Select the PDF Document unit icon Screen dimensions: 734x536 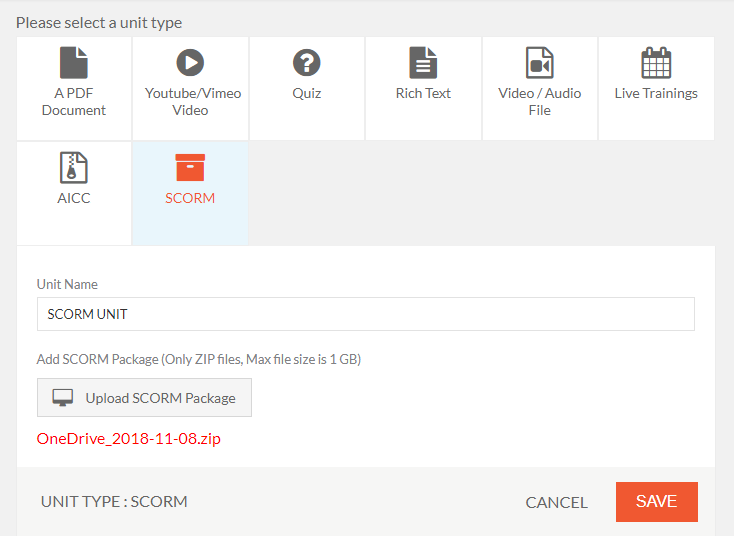coord(73,62)
